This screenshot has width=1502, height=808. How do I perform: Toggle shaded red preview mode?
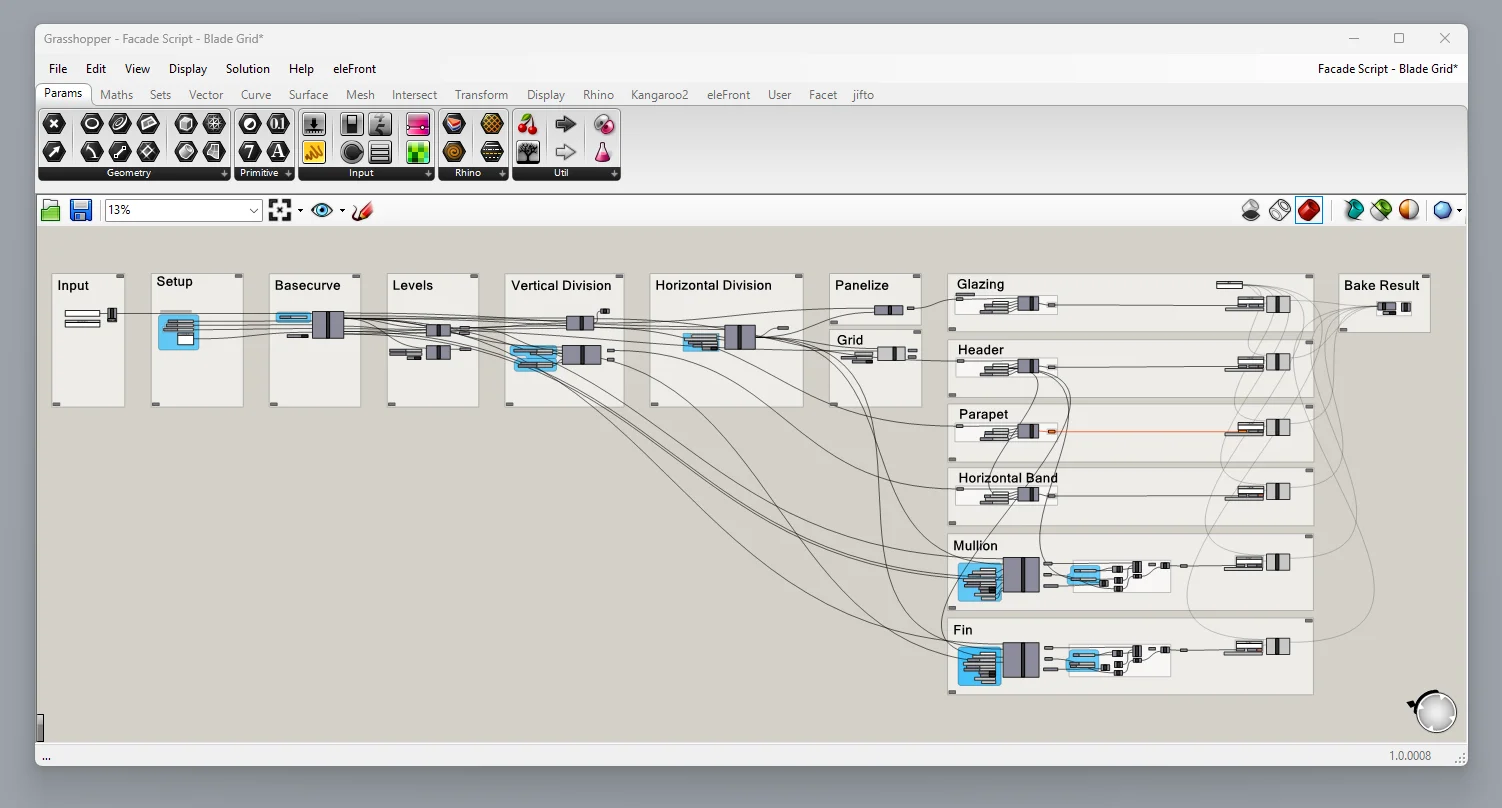tap(1309, 210)
